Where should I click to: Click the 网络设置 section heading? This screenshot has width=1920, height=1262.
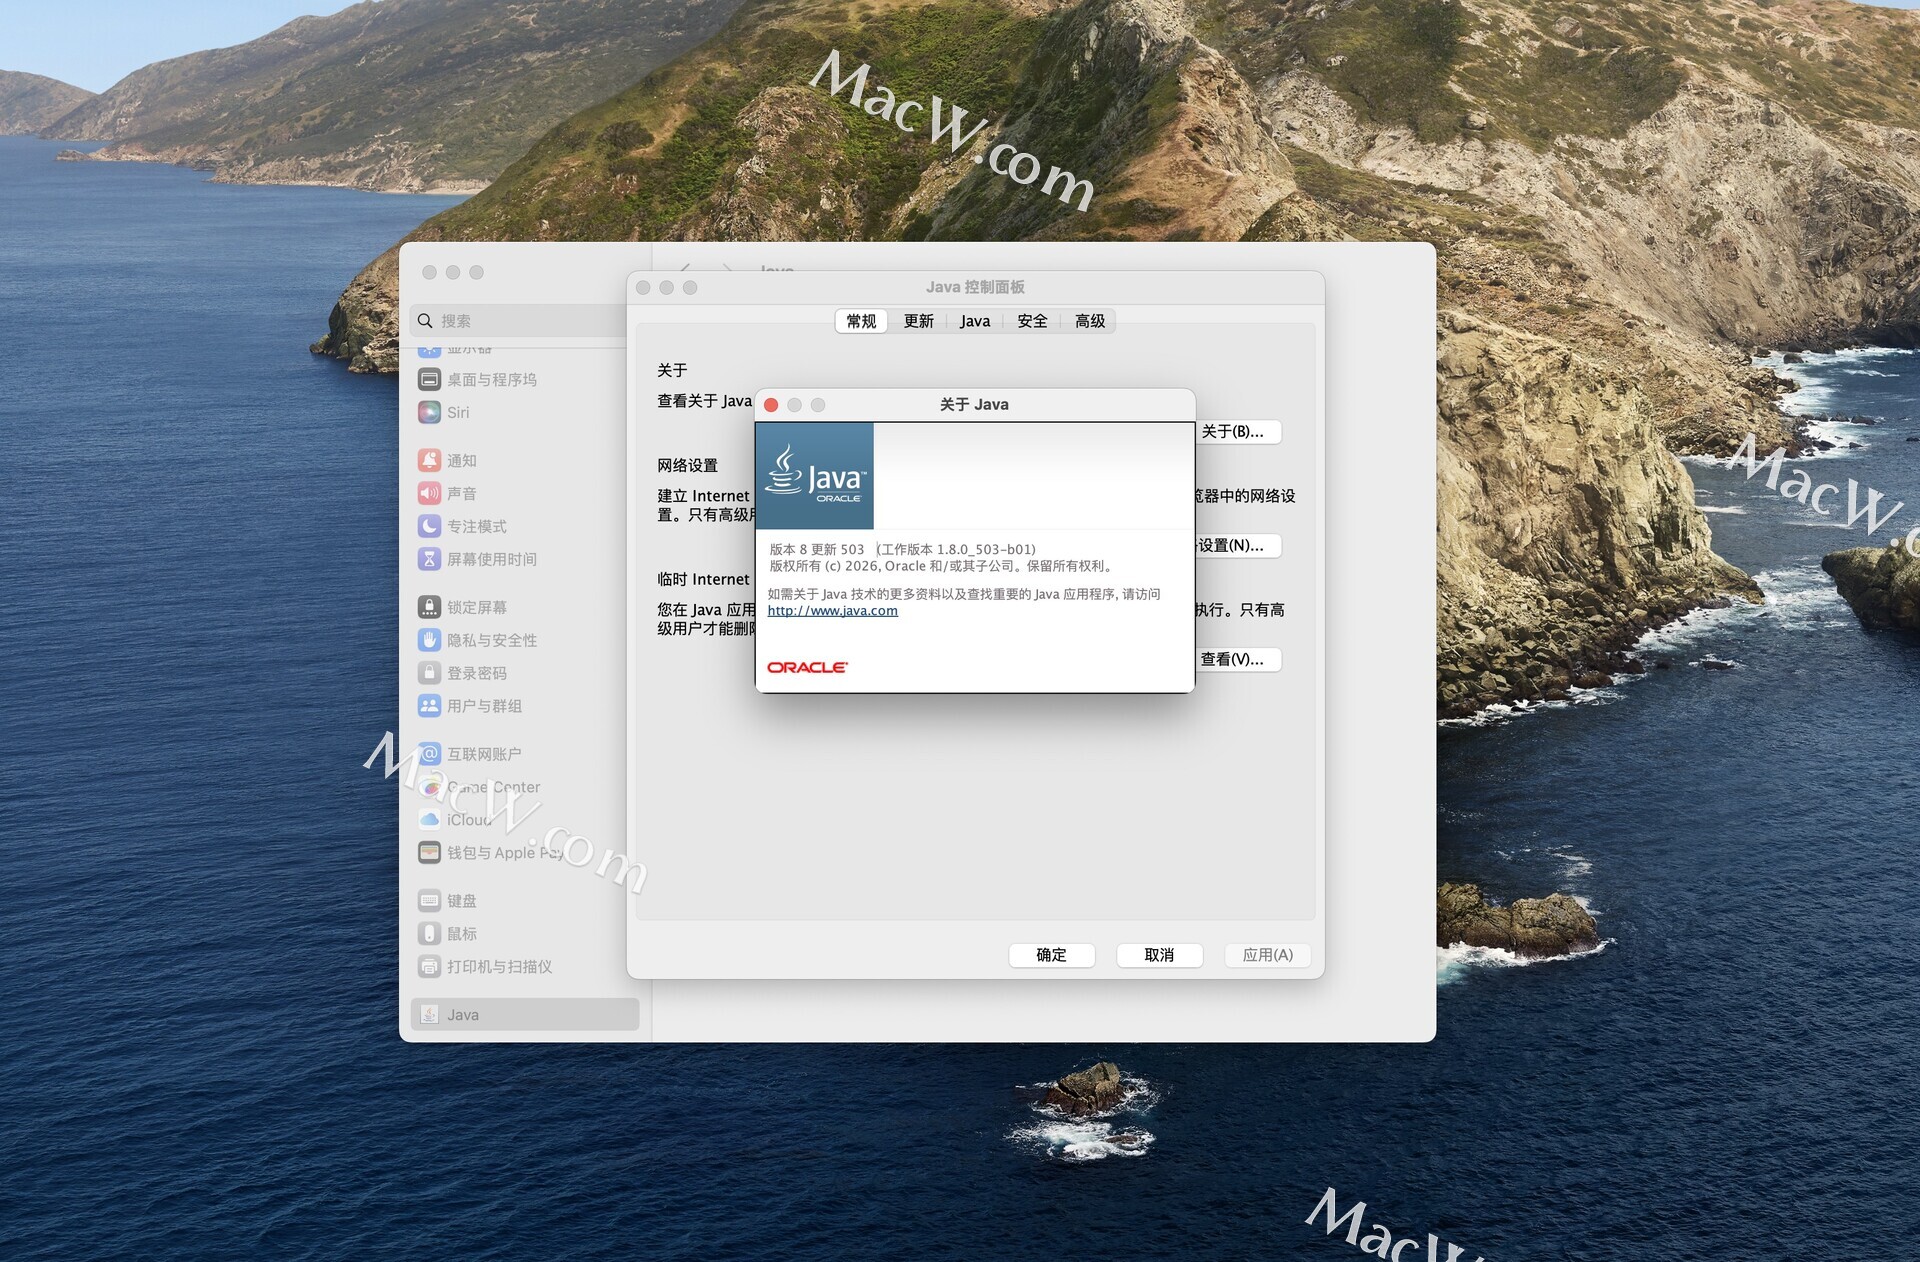click(x=687, y=466)
